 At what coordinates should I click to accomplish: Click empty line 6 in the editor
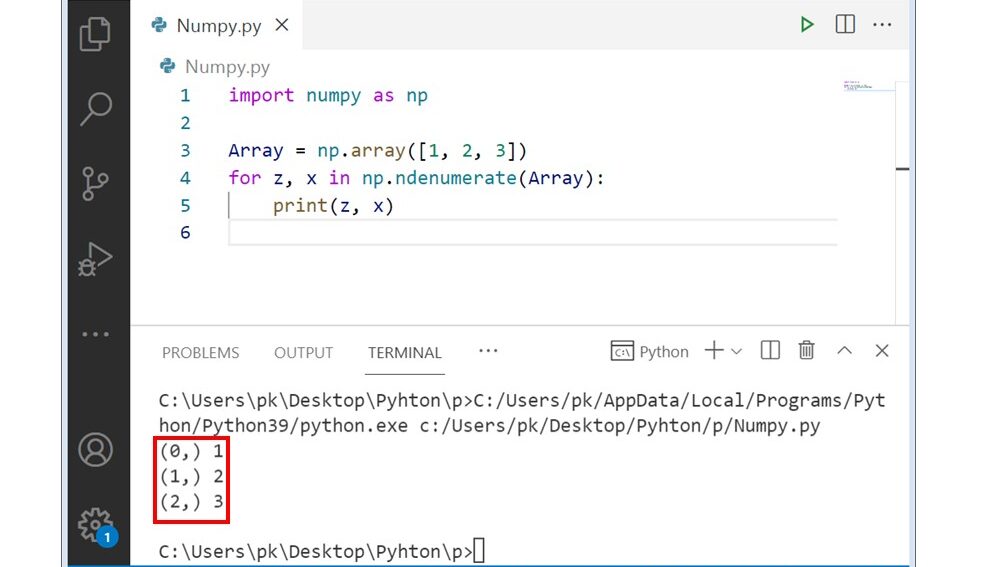pos(532,232)
